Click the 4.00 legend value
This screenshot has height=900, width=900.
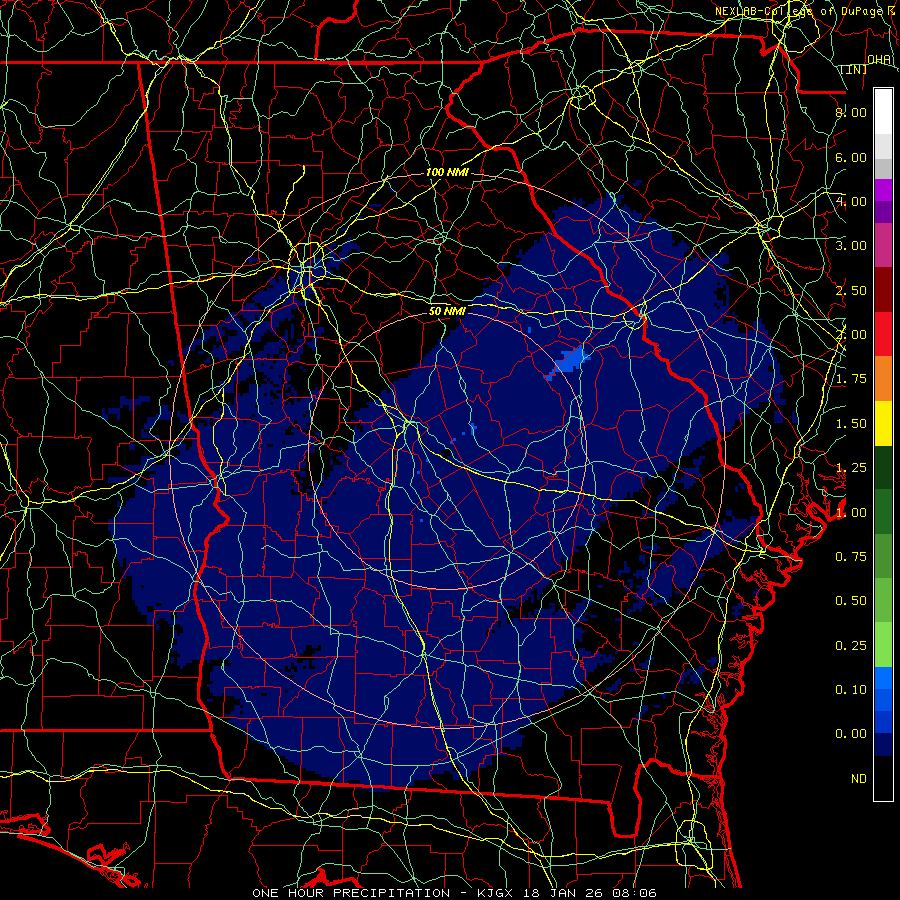click(x=851, y=201)
